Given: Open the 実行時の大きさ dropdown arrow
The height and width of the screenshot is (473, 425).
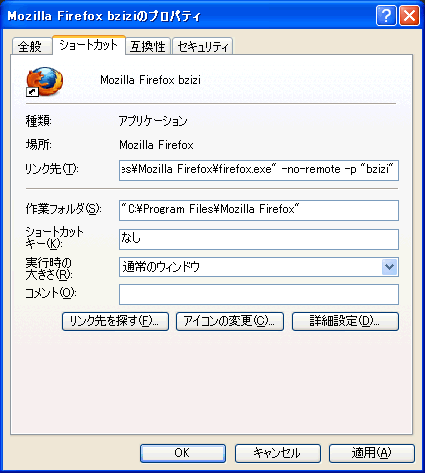Looking at the screenshot, I should pos(389,267).
